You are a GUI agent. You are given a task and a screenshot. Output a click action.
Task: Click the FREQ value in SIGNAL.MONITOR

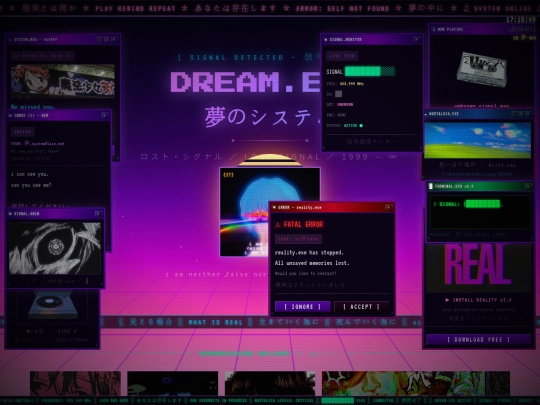tap(351, 84)
